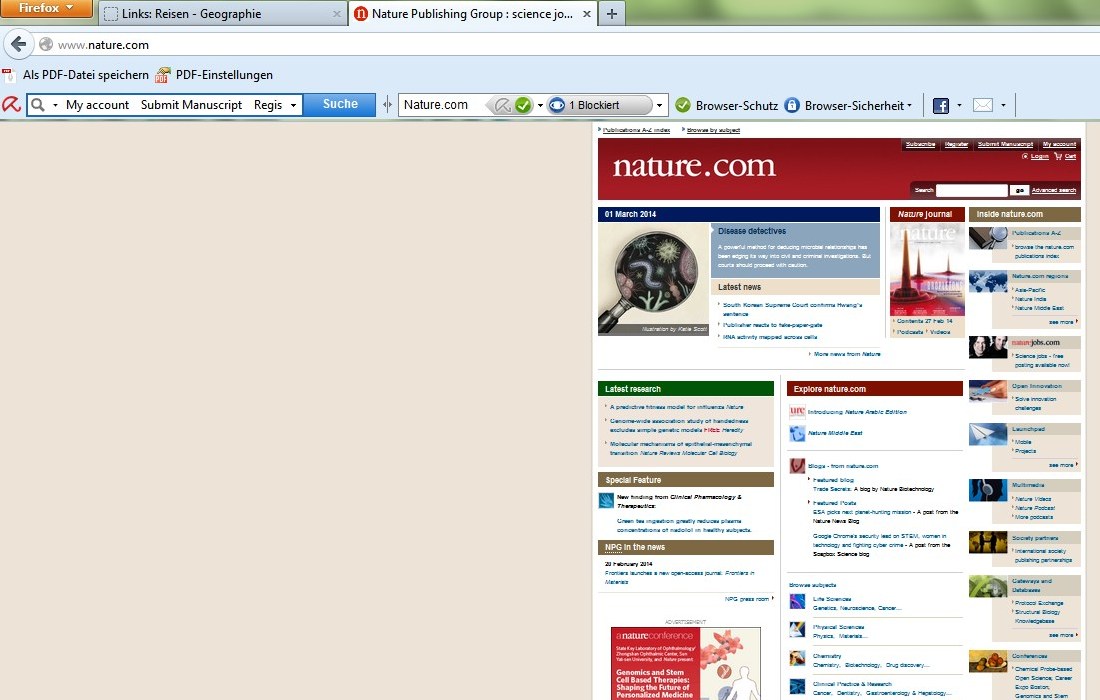The height and width of the screenshot is (700, 1100).
Task: Click the PDF-Einstellungen icon
Action: coord(163,75)
